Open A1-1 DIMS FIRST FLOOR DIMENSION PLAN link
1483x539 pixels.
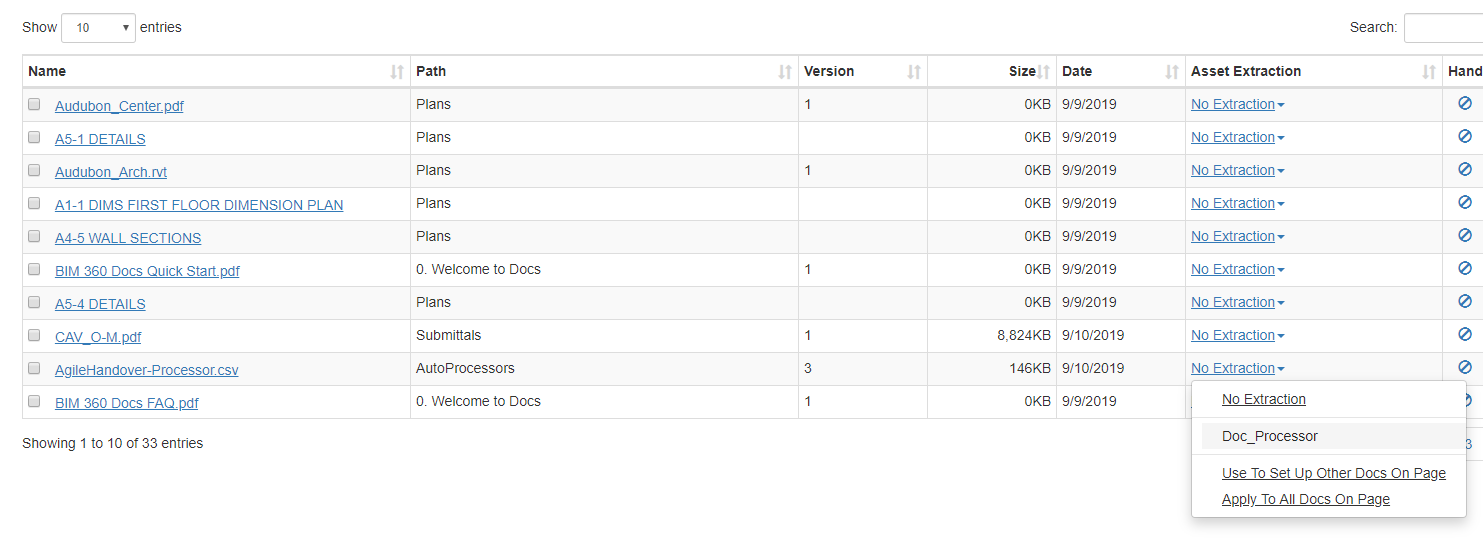tap(199, 205)
